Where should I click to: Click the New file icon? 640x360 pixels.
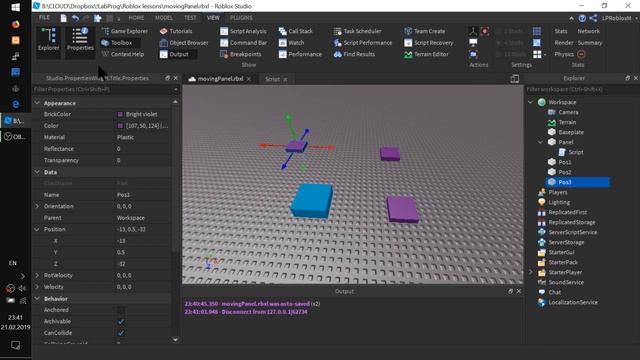63,18
